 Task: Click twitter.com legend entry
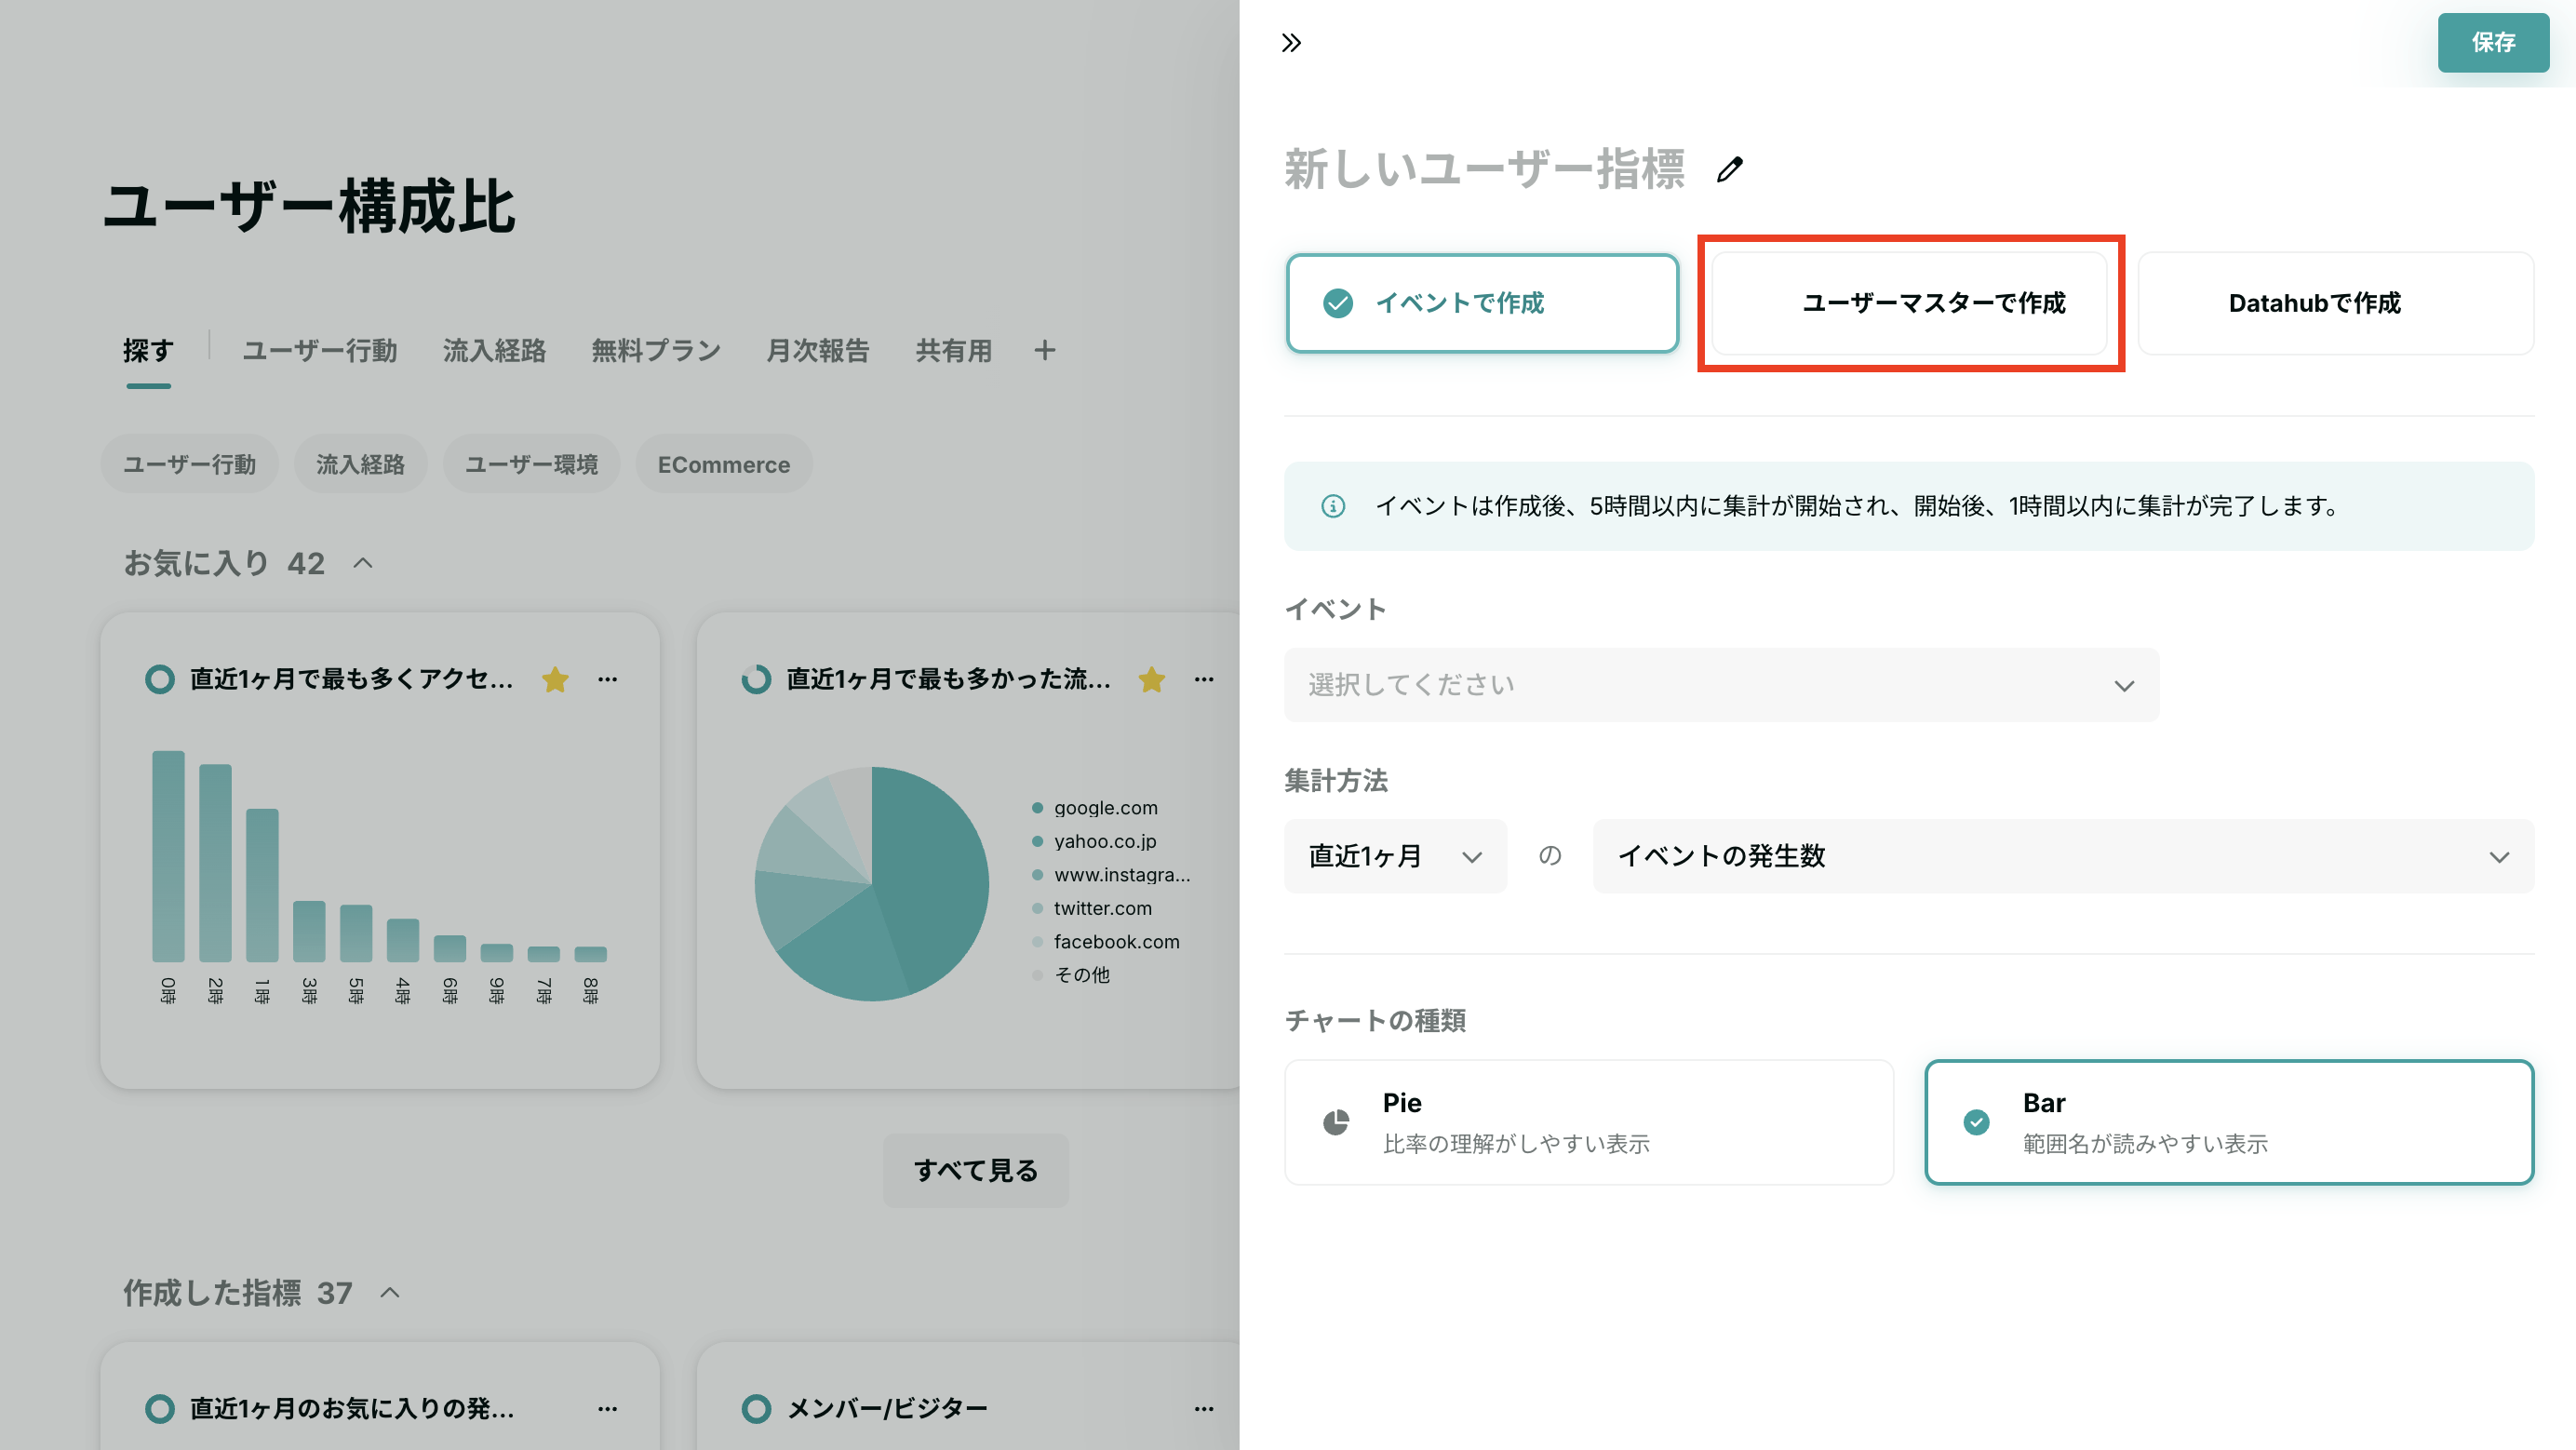point(1092,909)
